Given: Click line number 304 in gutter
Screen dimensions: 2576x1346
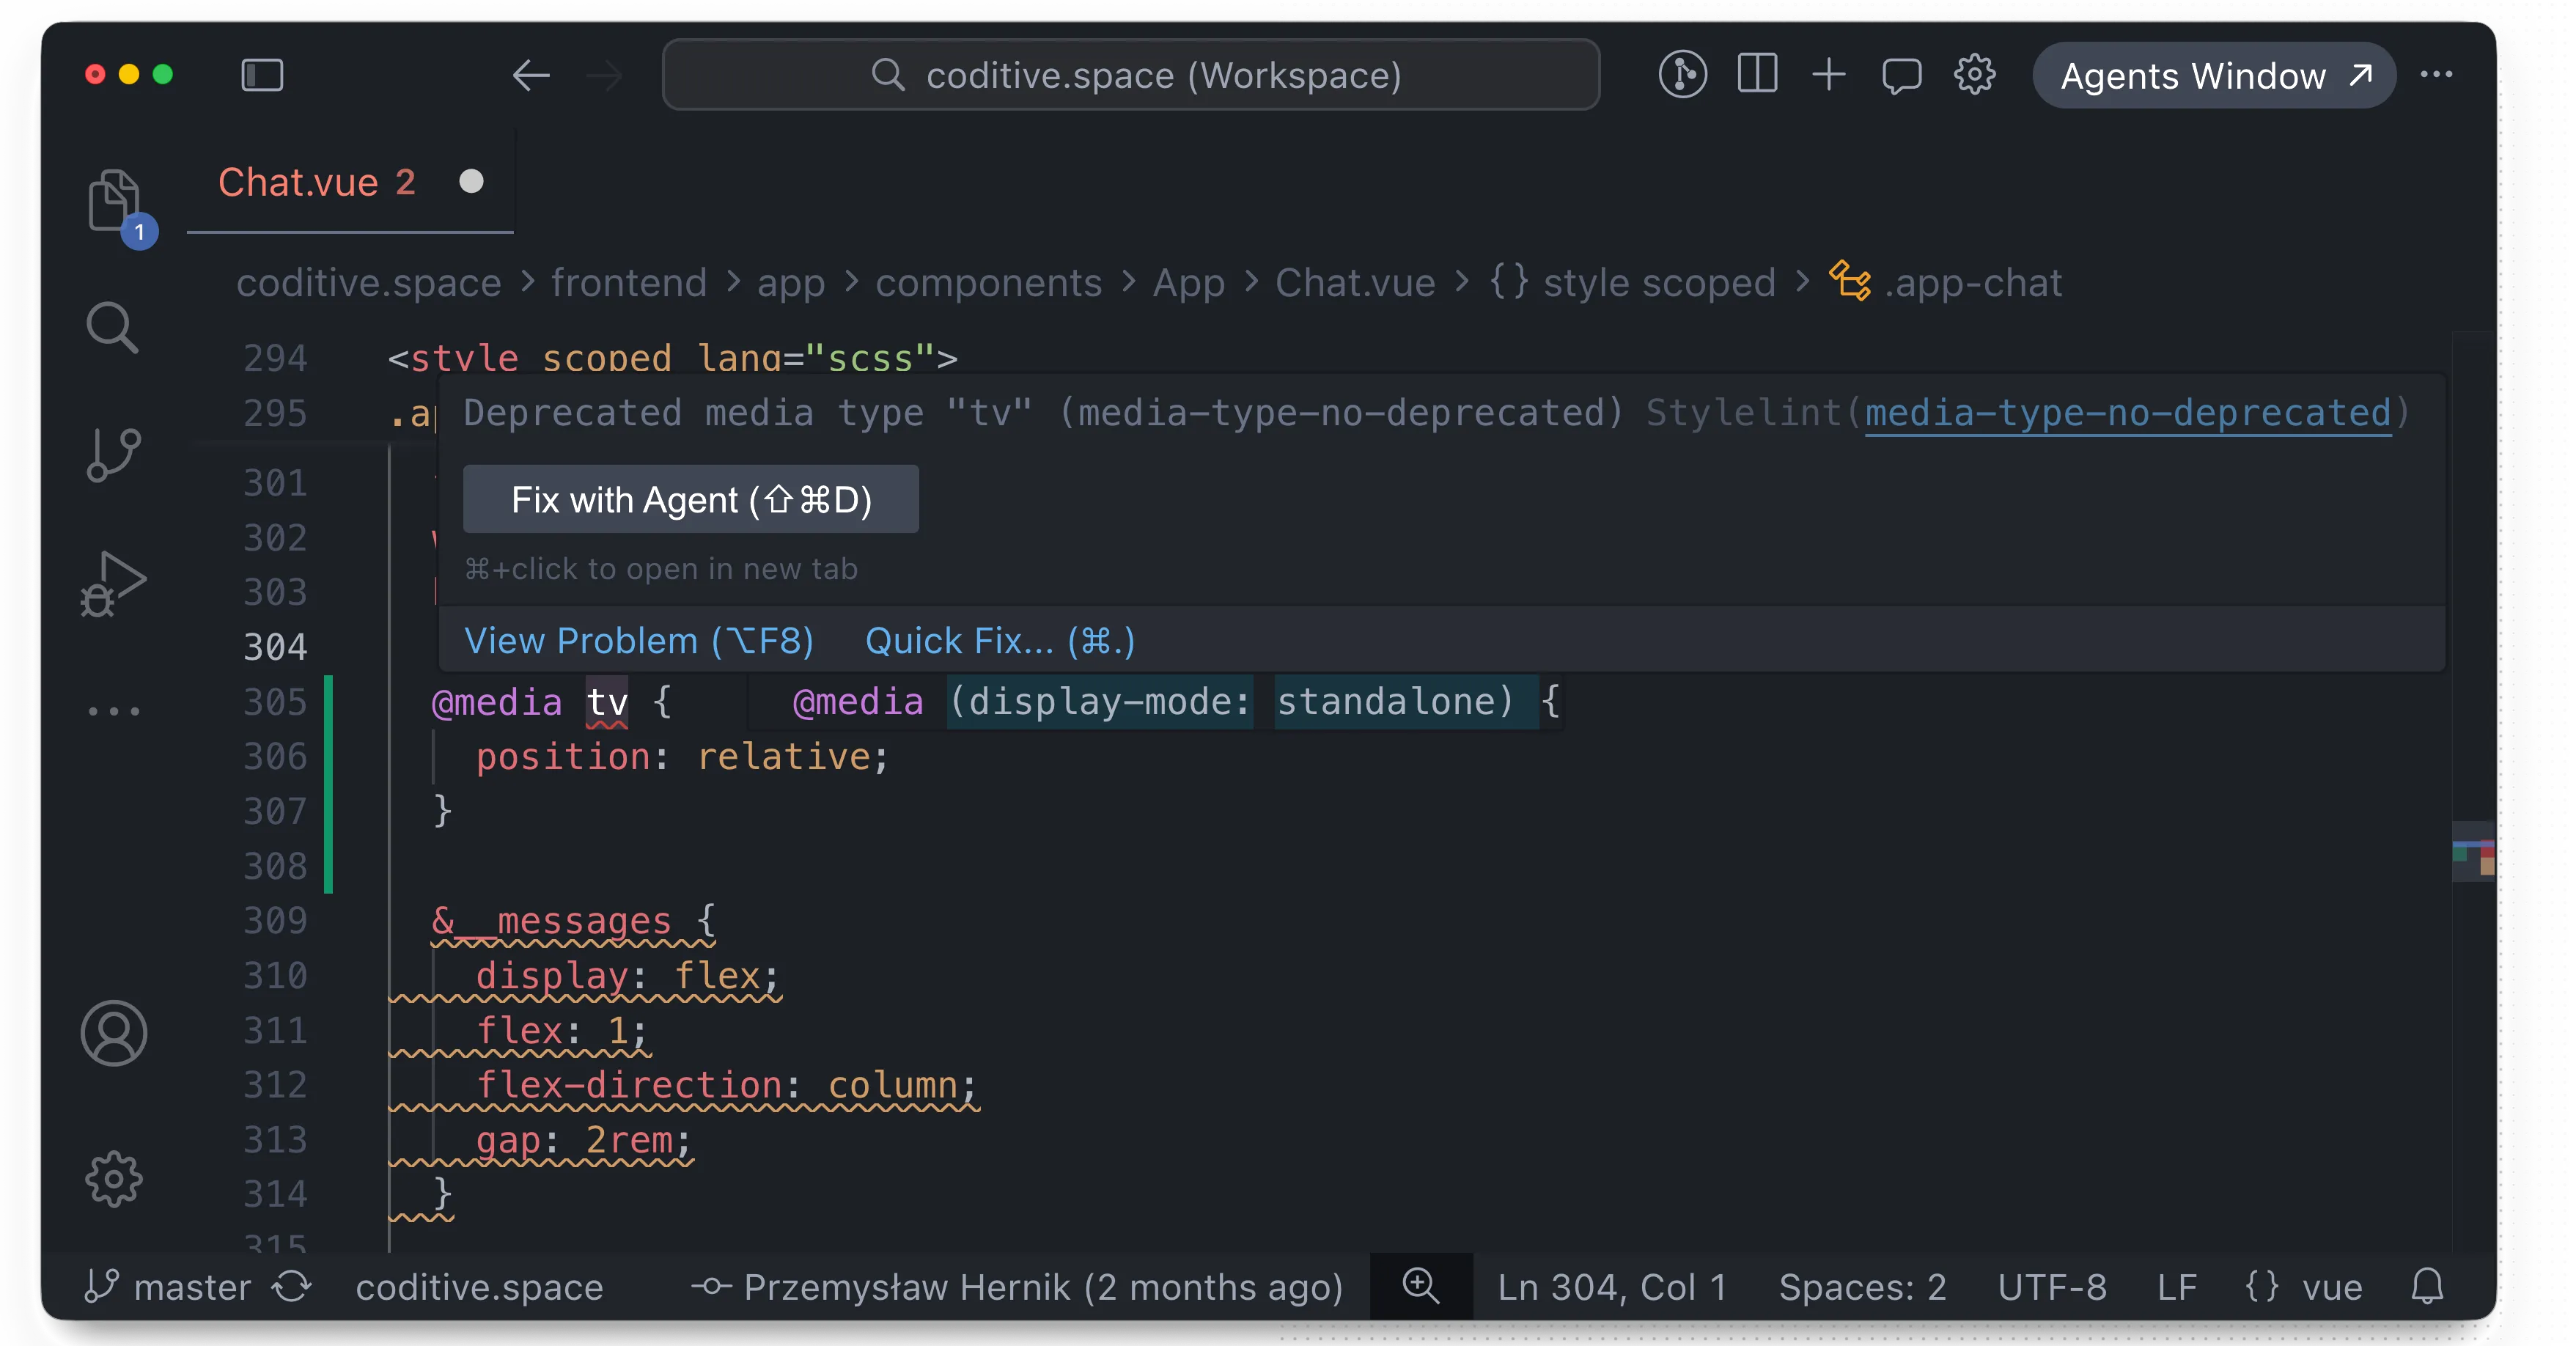Looking at the screenshot, I should point(275,647).
